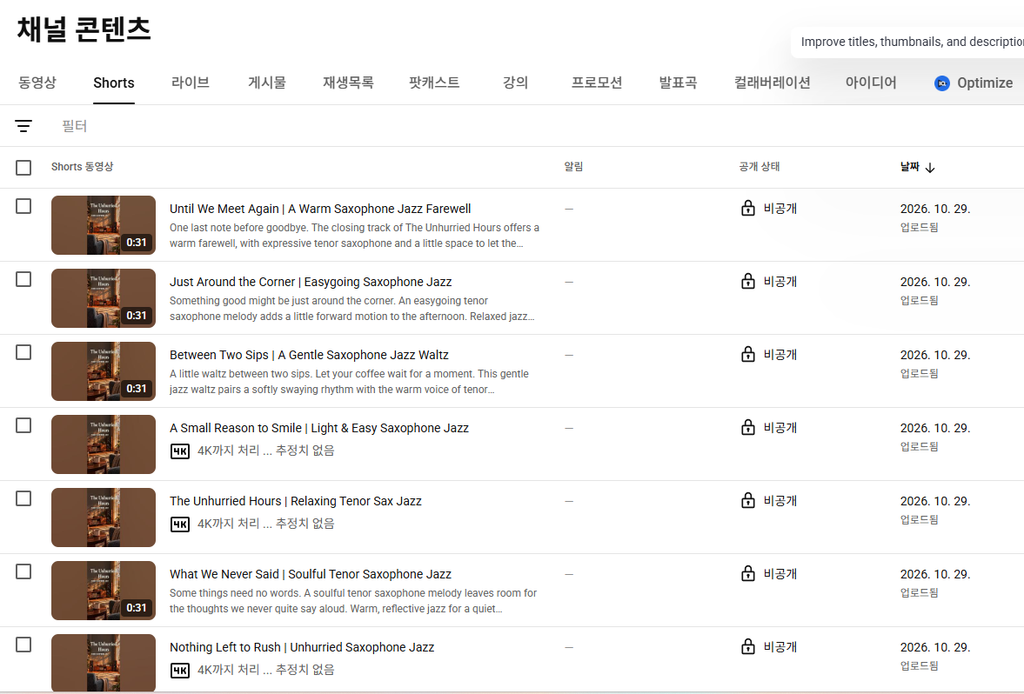Switch to the 발표곡 tab

point(678,83)
